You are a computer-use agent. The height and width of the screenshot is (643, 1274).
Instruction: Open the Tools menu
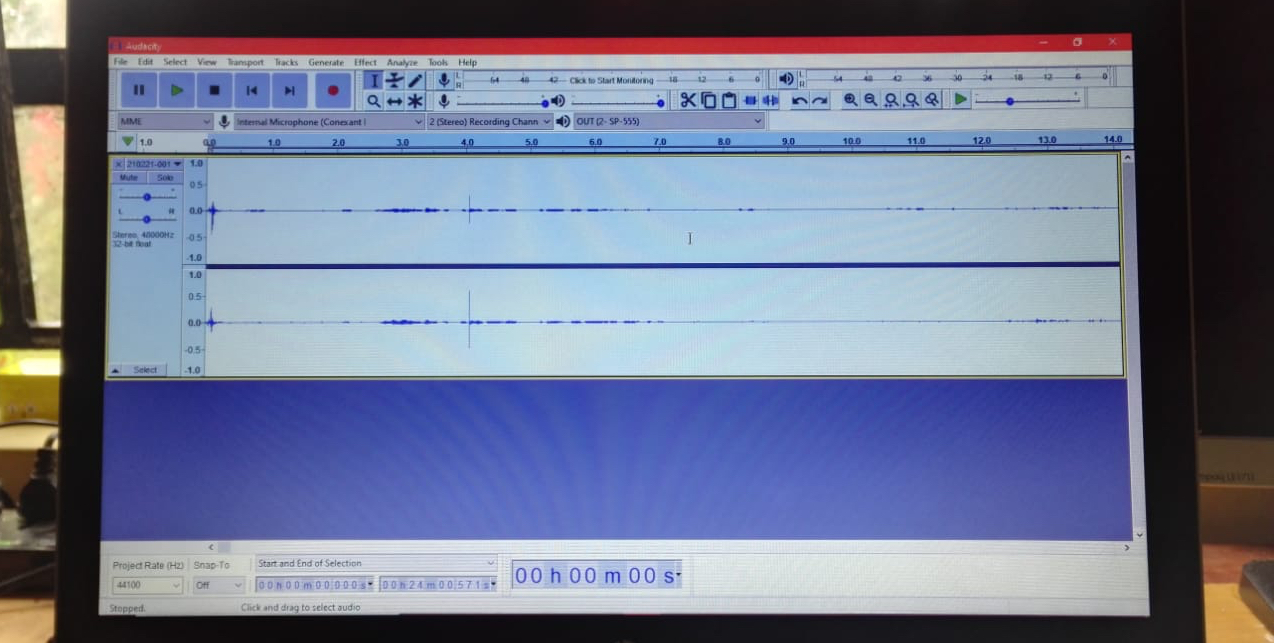pos(438,62)
